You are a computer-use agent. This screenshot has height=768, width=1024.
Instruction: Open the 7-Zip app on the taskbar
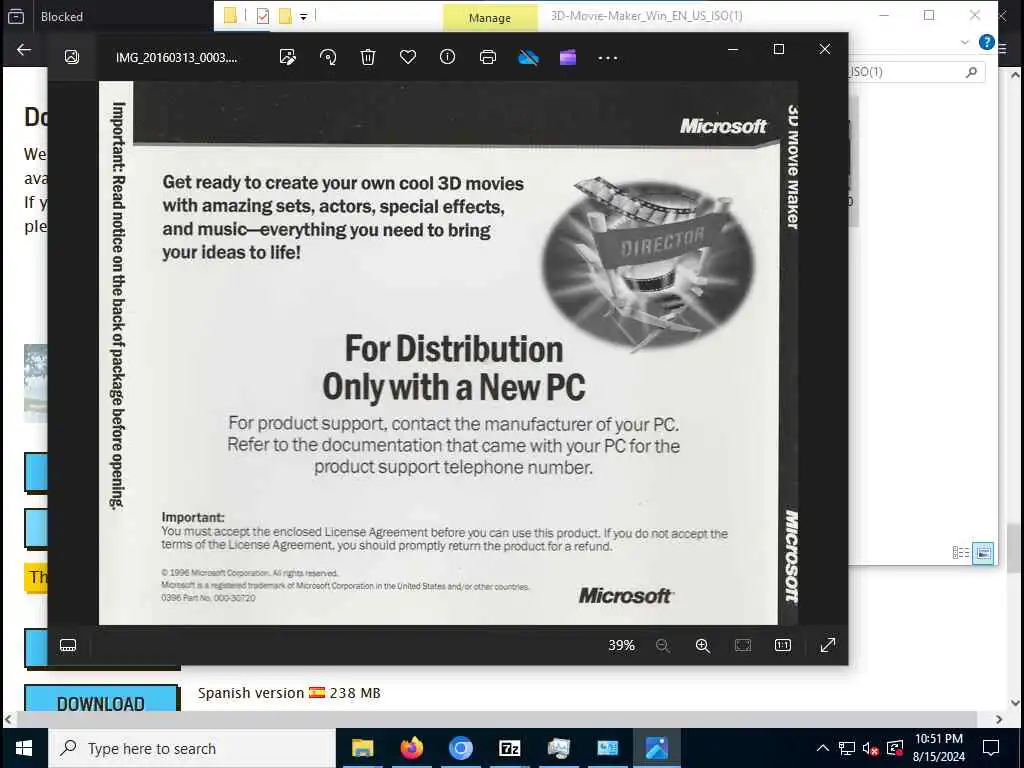coord(509,748)
